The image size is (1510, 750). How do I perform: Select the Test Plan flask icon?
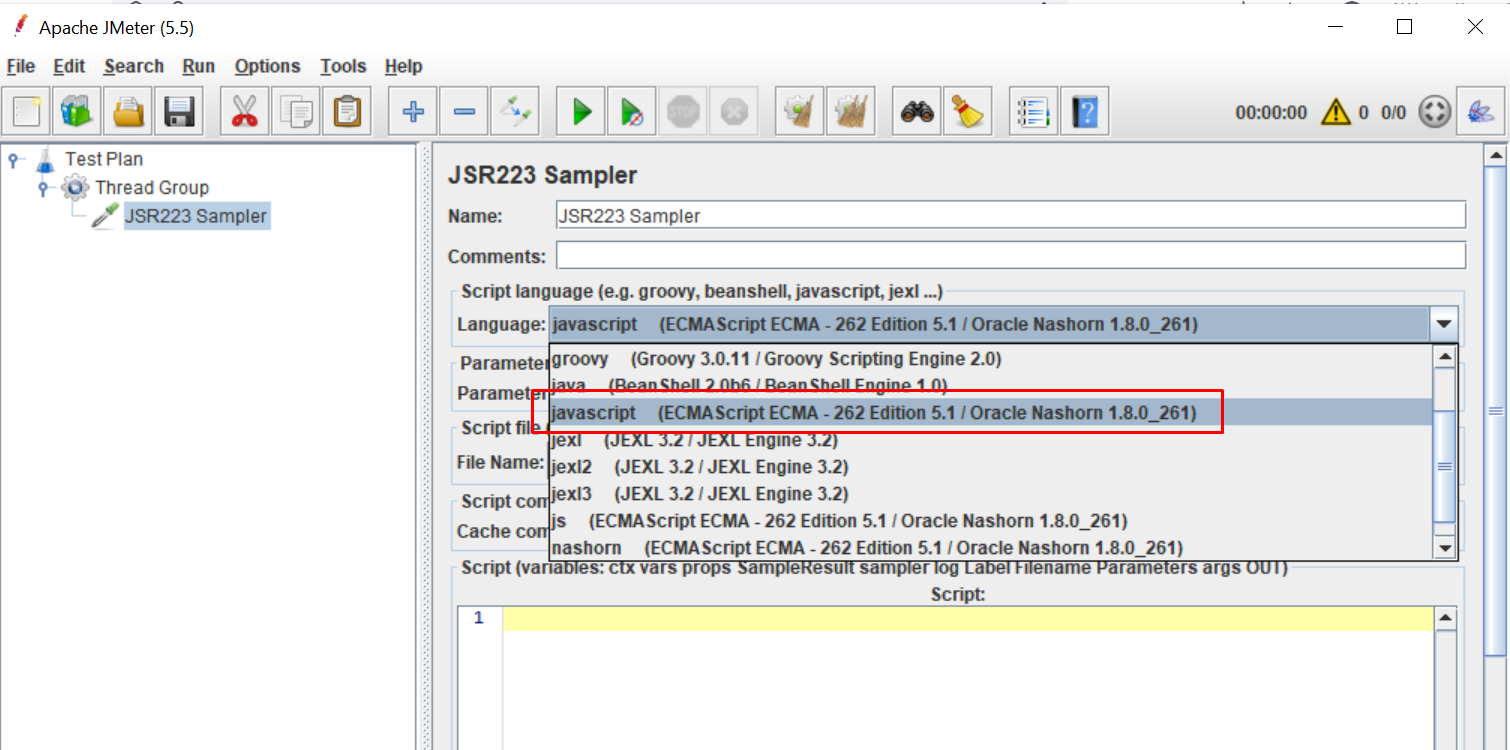pyautogui.click(x=45, y=159)
